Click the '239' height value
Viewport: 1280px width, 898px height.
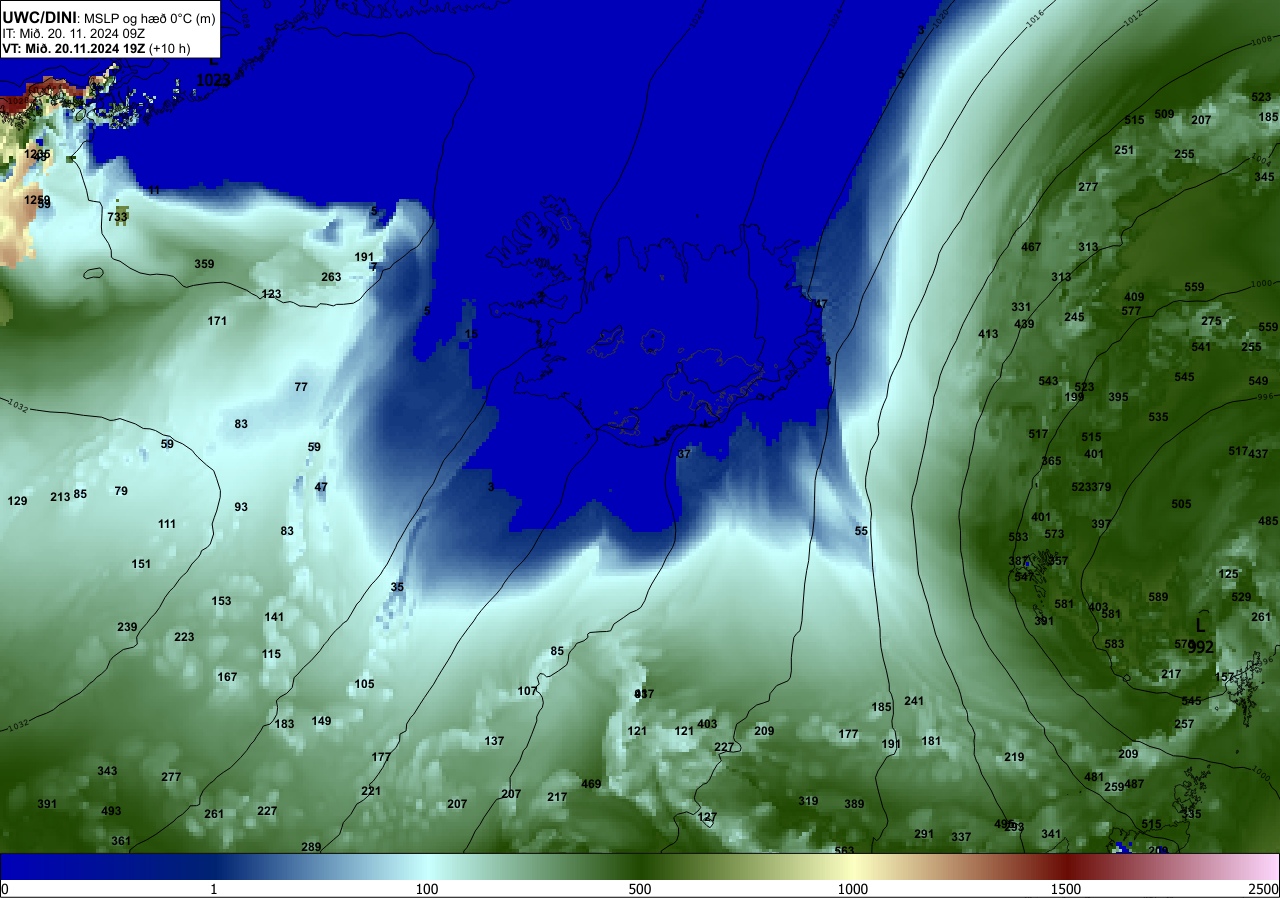[x=127, y=627]
